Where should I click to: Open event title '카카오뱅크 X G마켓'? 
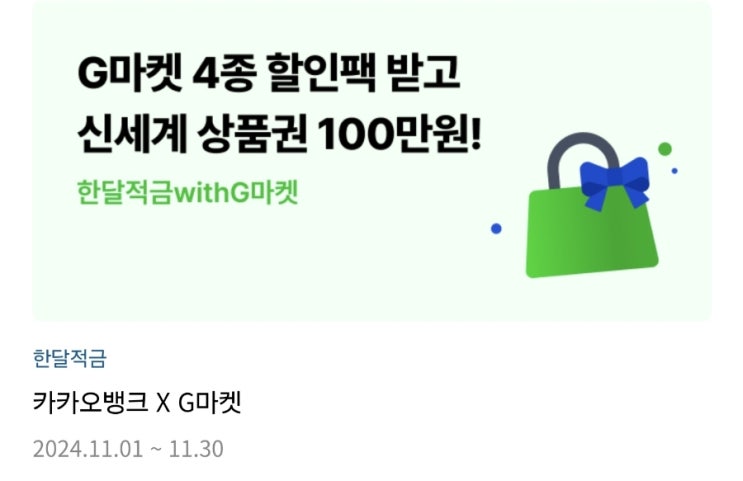pyautogui.click(x=137, y=403)
